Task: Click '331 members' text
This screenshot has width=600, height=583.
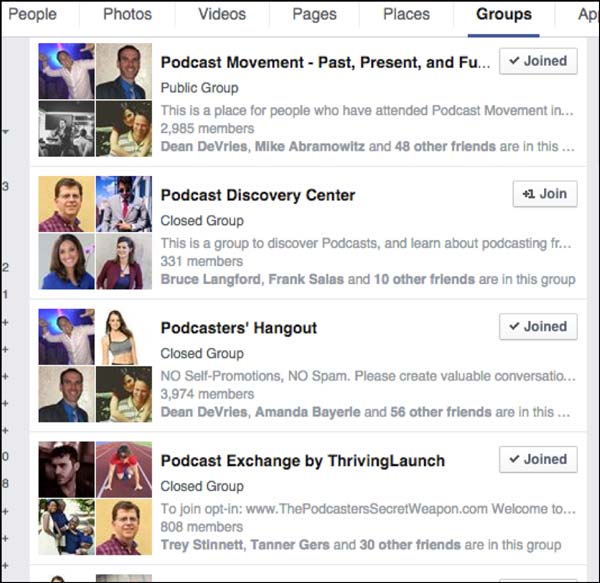Action: click(202, 261)
